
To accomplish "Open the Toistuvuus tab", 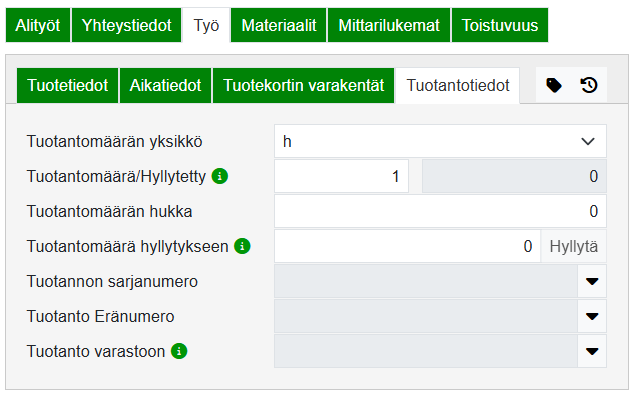I will pos(500,25).
